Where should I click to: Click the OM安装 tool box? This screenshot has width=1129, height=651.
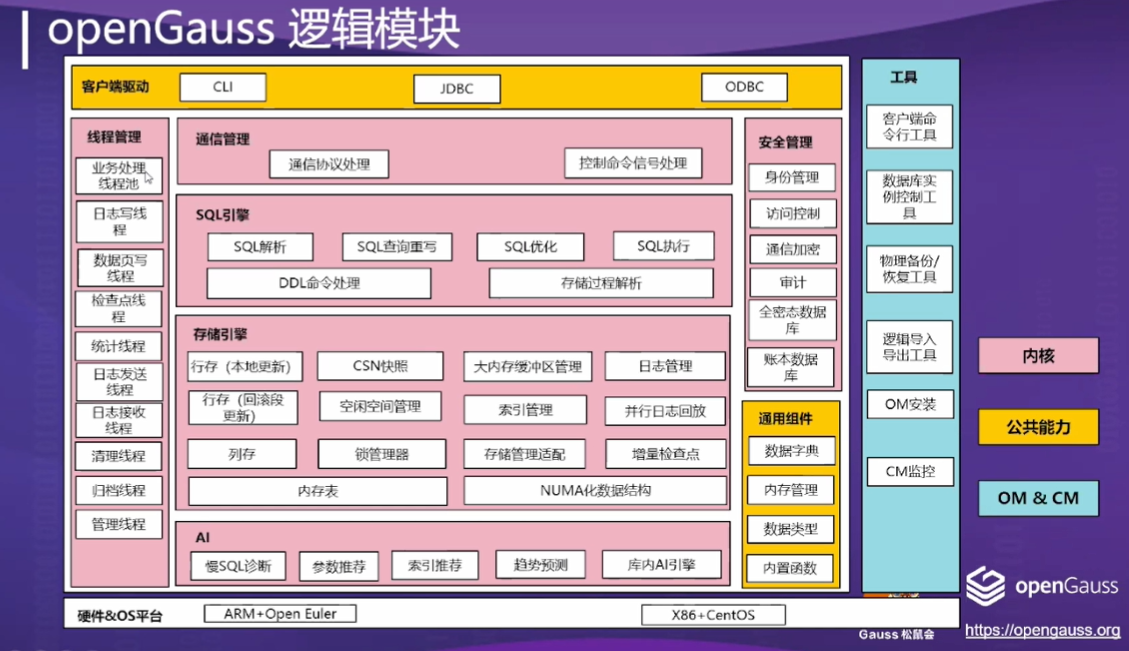(x=910, y=405)
